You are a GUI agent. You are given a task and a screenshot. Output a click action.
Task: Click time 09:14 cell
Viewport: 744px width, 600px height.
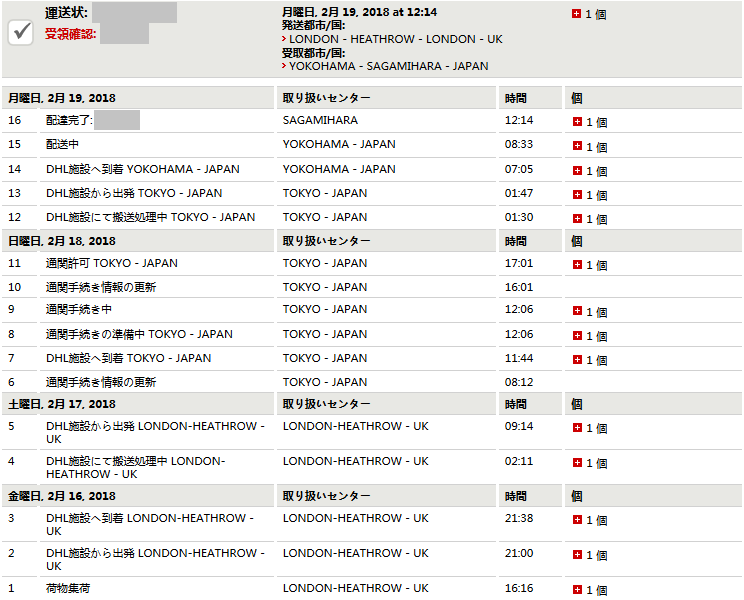point(519,426)
